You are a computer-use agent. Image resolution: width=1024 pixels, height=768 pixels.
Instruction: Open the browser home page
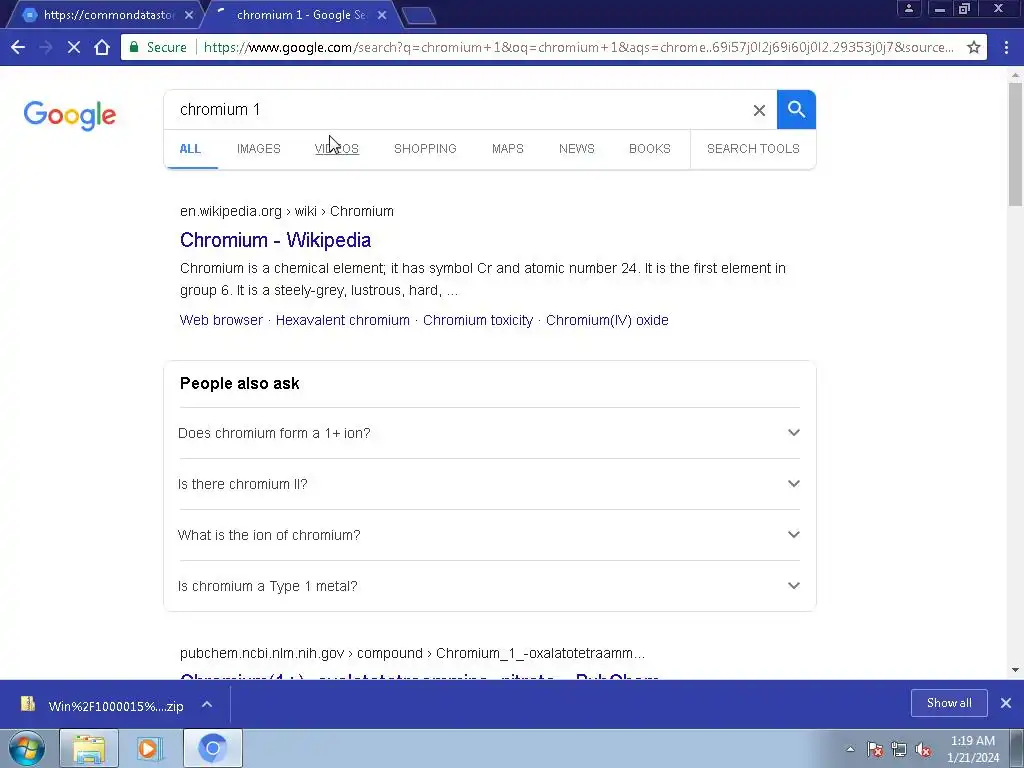coord(102,47)
